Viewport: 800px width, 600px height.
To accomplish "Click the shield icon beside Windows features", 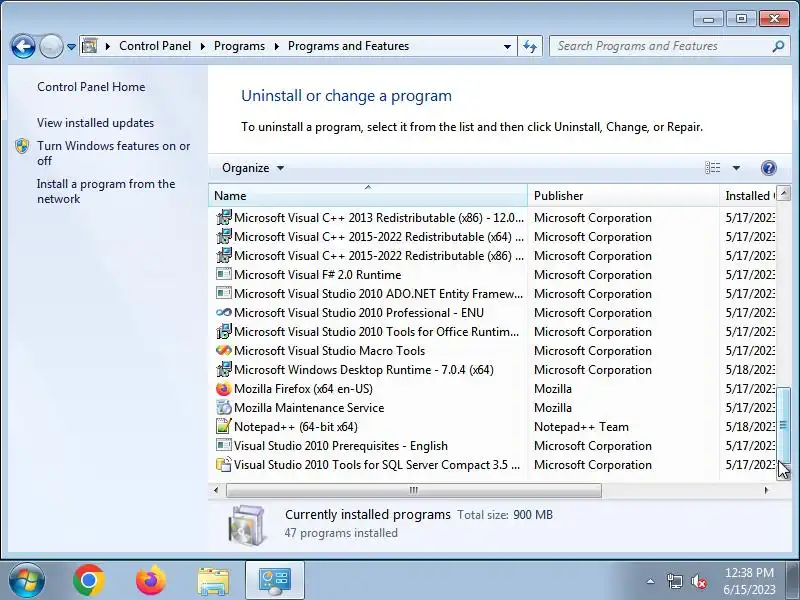I will click(22, 146).
